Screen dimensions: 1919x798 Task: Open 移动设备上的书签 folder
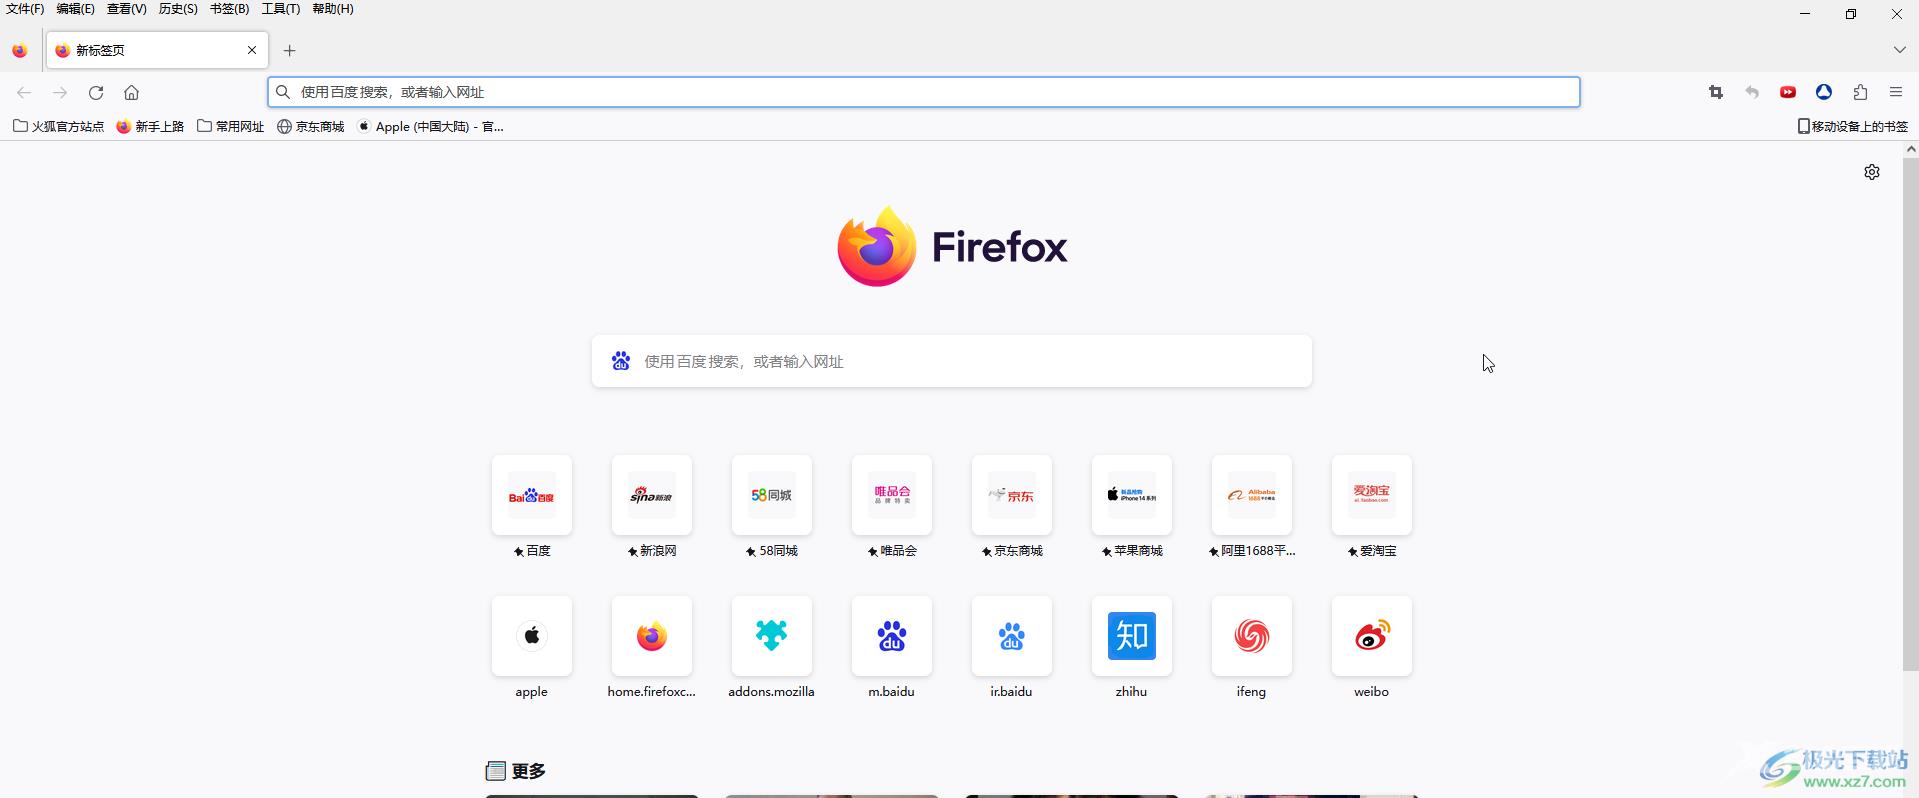[x=1853, y=126]
